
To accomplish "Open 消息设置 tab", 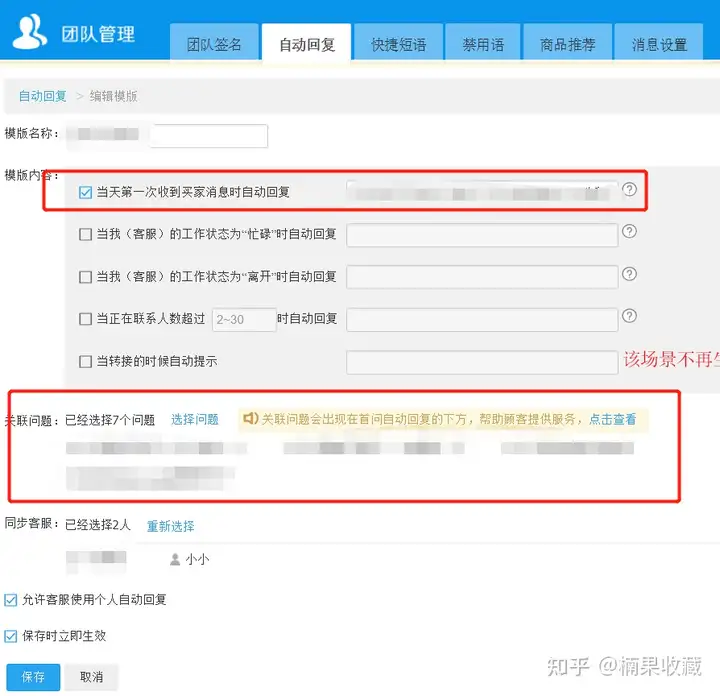I will (659, 42).
